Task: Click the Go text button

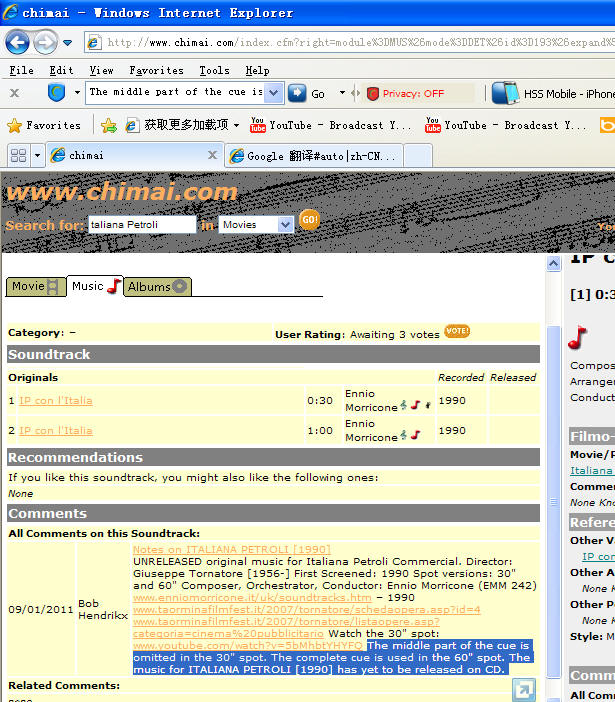Action: [318, 94]
